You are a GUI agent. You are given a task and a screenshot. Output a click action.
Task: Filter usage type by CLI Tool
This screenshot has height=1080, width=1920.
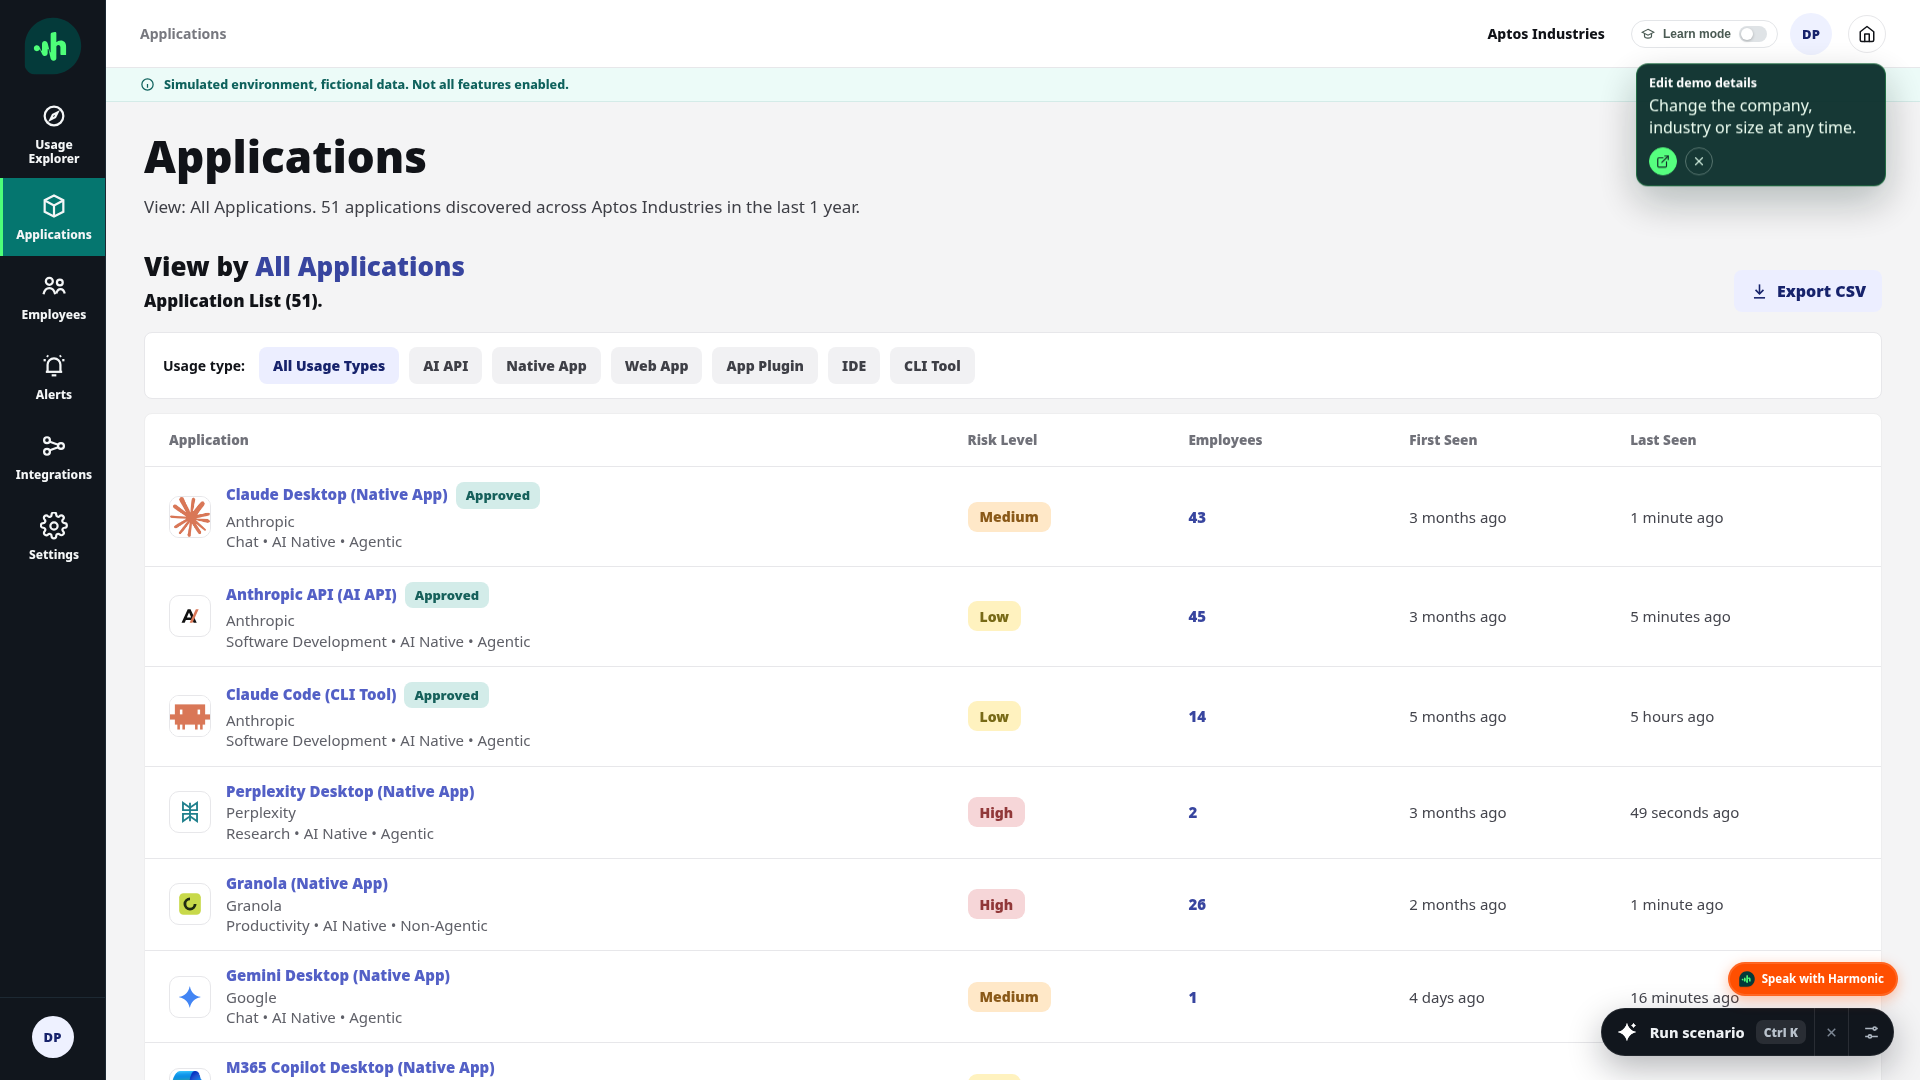[x=932, y=366]
